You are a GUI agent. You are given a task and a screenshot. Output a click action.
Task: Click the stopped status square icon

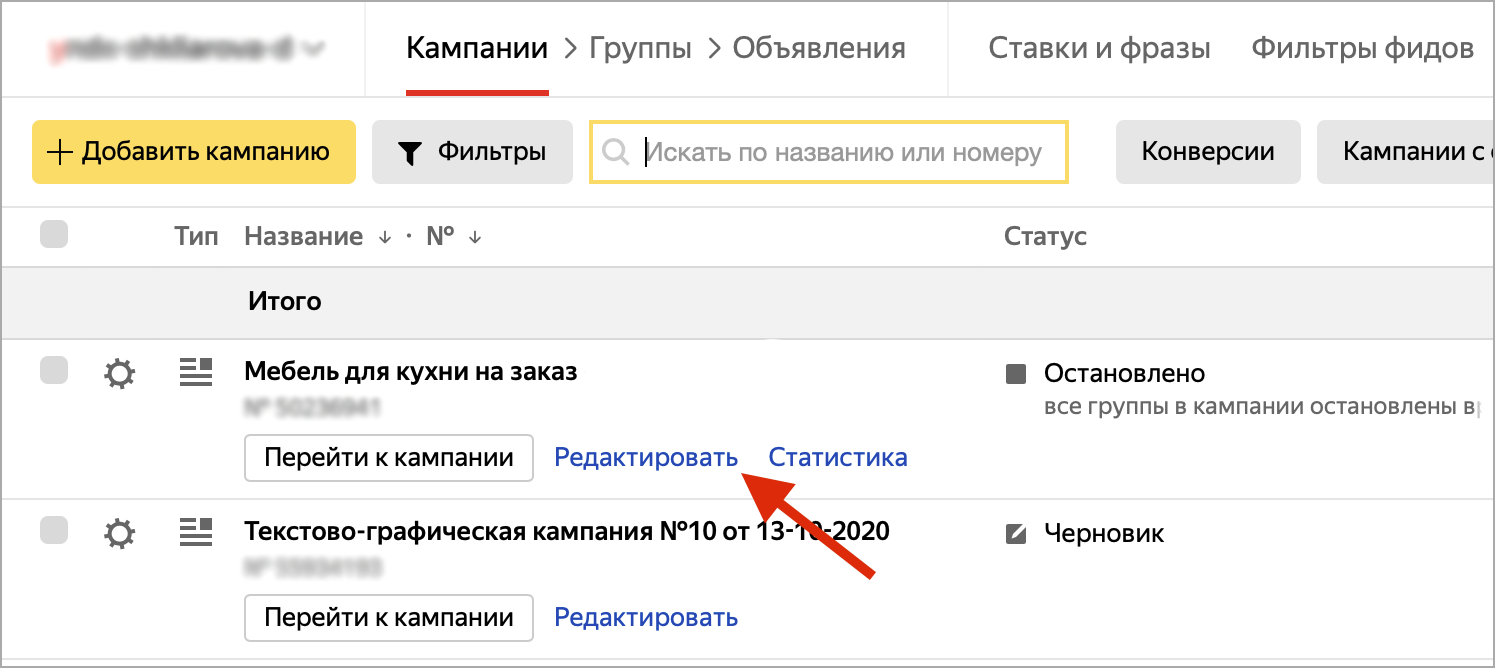(x=1016, y=374)
